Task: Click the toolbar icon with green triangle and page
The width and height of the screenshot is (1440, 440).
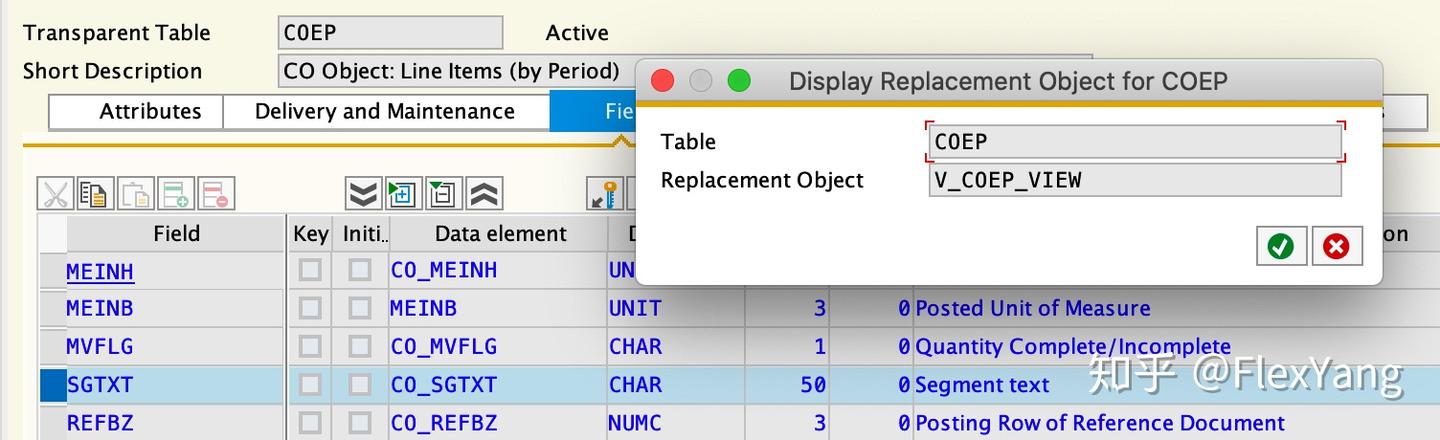Action: 443,193
